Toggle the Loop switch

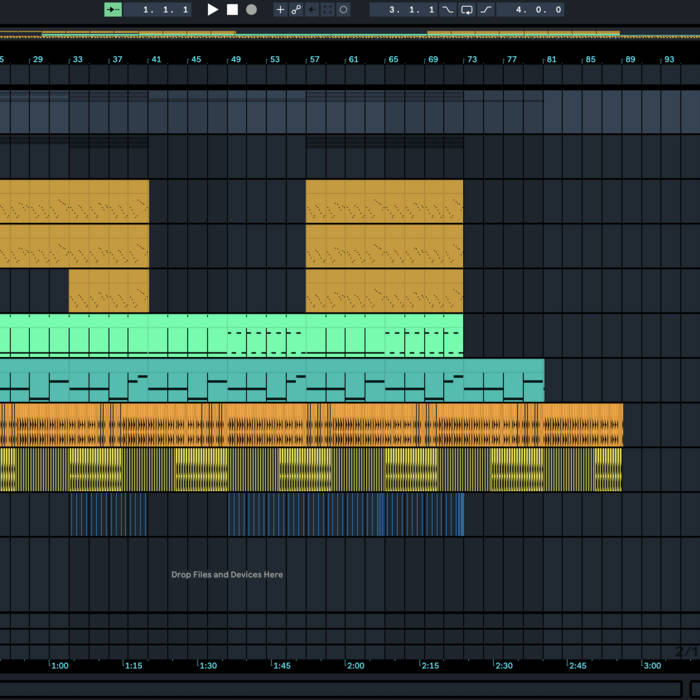[x=466, y=10]
